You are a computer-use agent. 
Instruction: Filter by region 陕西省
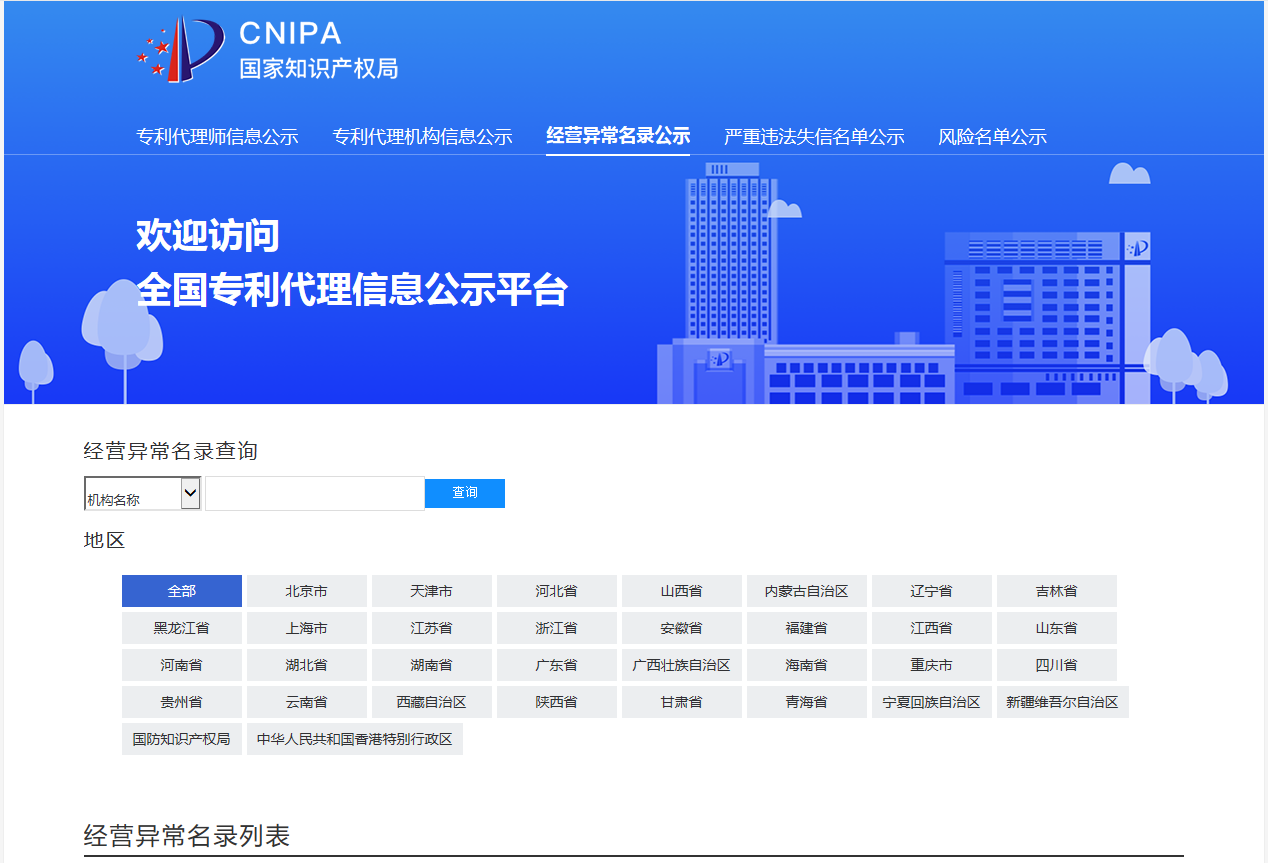point(557,702)
